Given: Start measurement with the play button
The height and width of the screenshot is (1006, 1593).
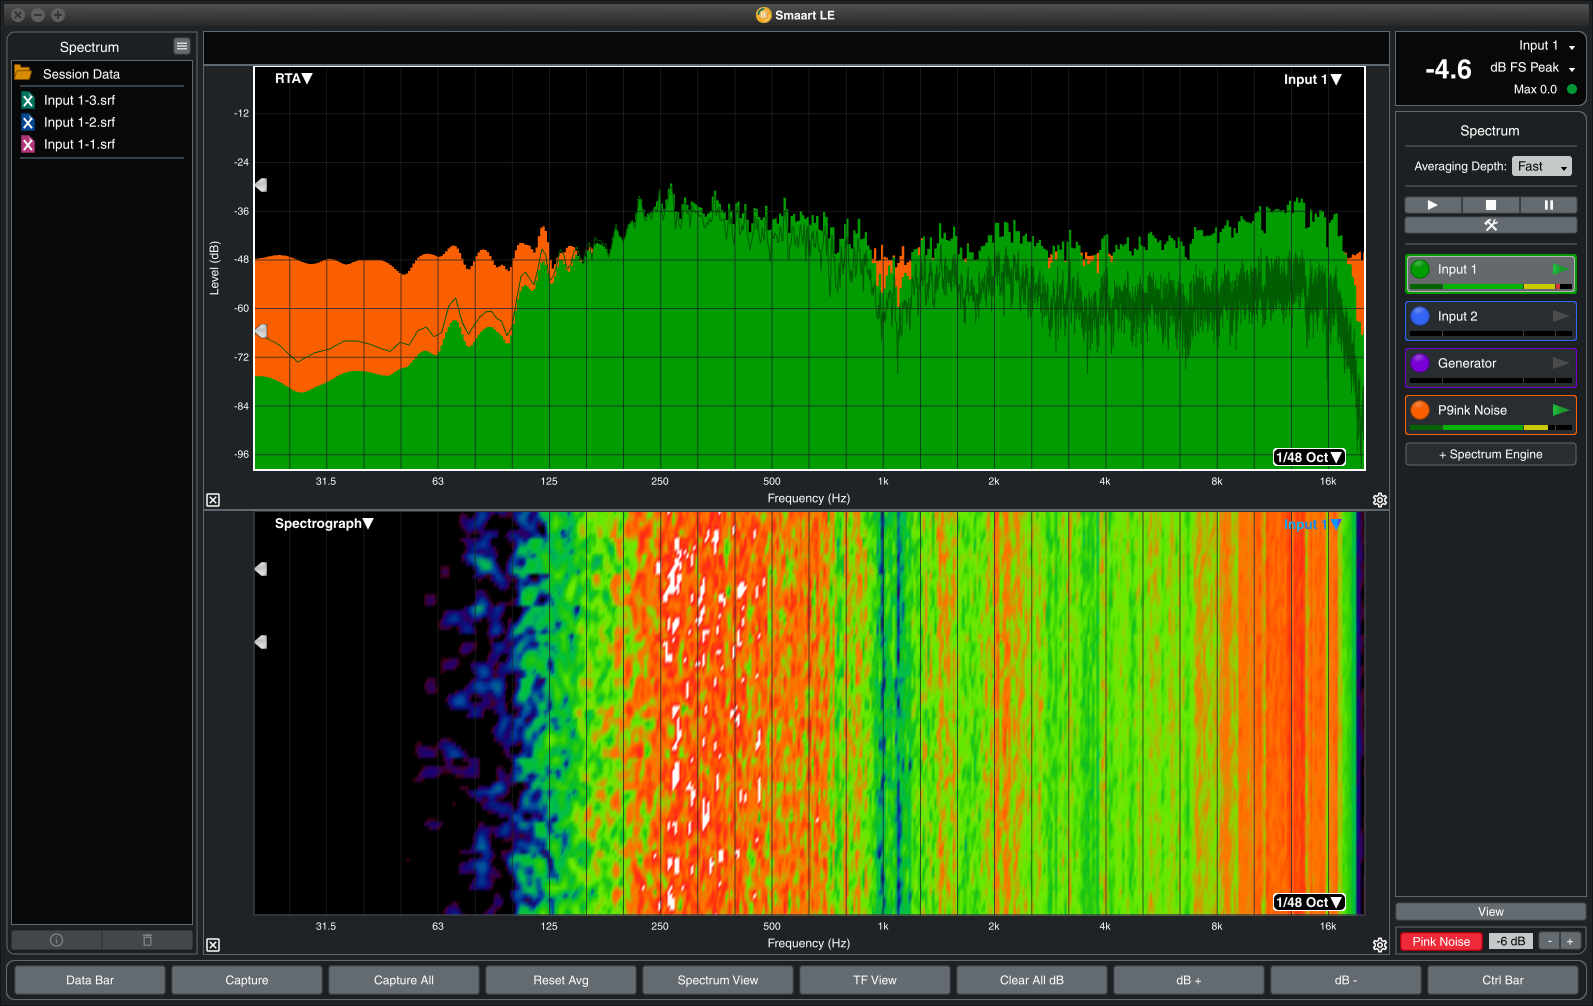Looking at the screenshot, I should point(1433,205).
